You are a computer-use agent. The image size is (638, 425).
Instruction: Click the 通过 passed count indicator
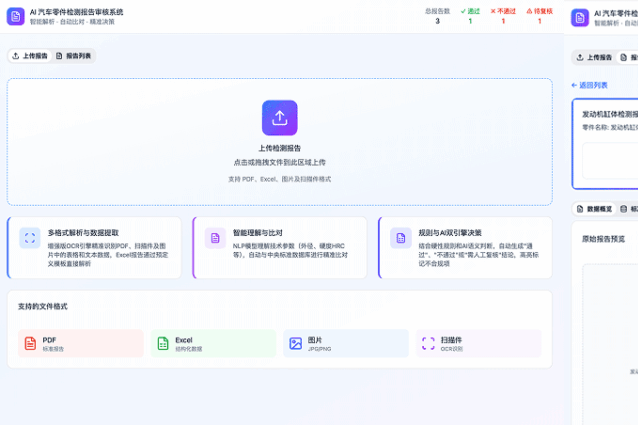[470, 16]
